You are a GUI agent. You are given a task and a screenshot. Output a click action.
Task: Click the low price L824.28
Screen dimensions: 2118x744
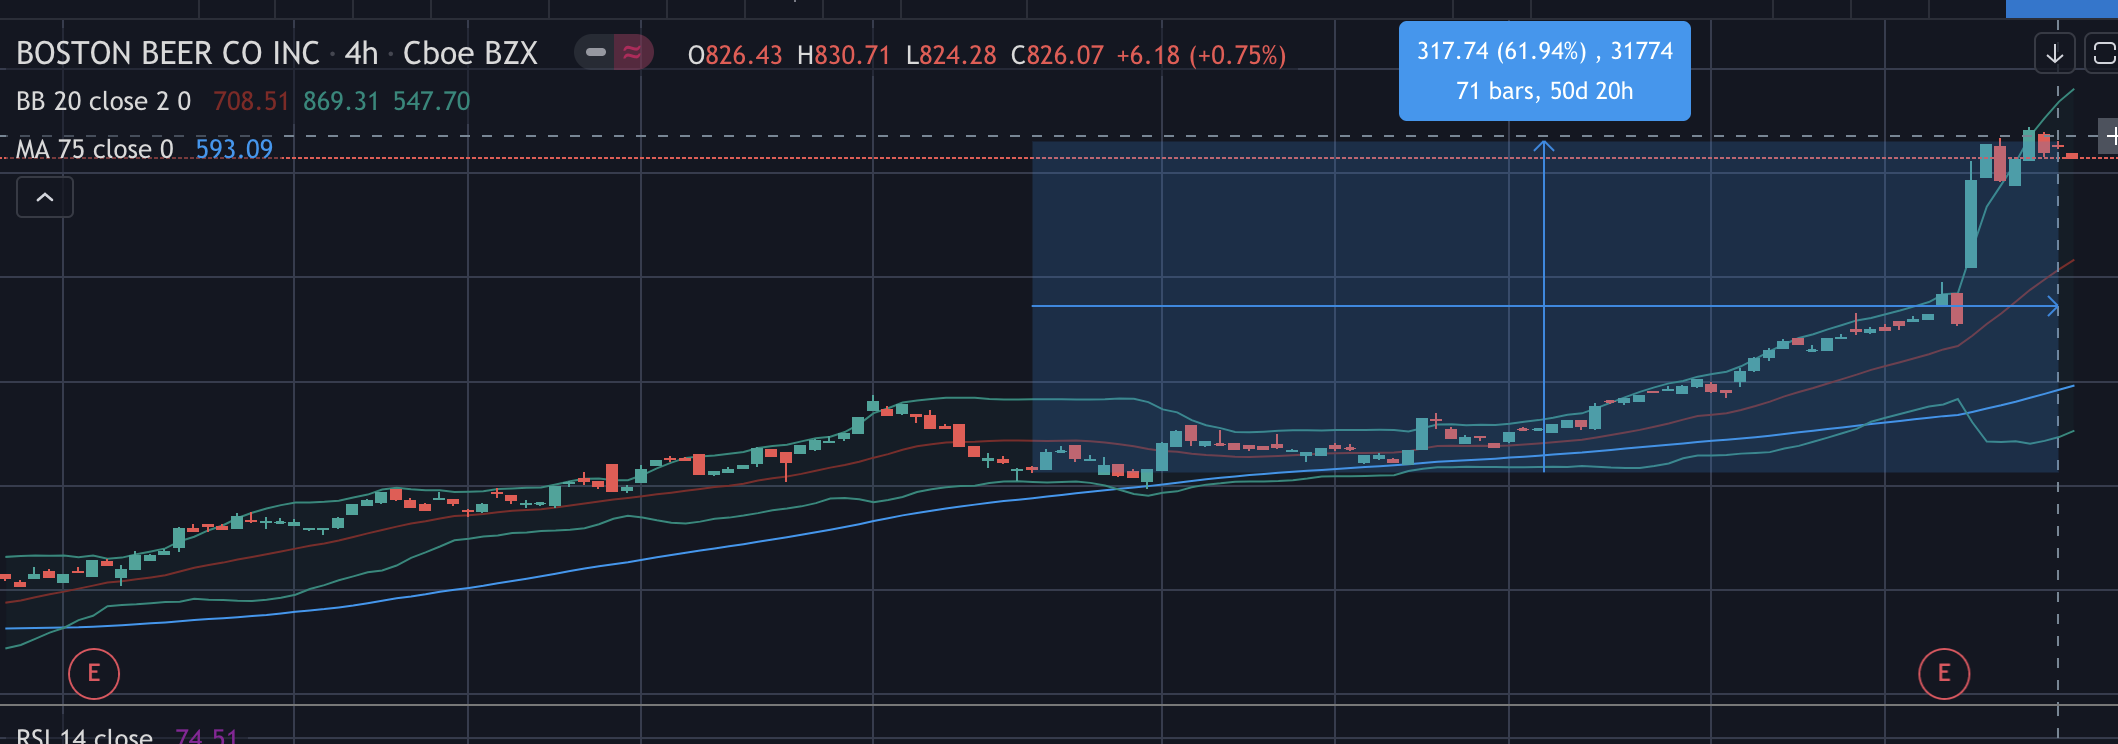point(951,55)
